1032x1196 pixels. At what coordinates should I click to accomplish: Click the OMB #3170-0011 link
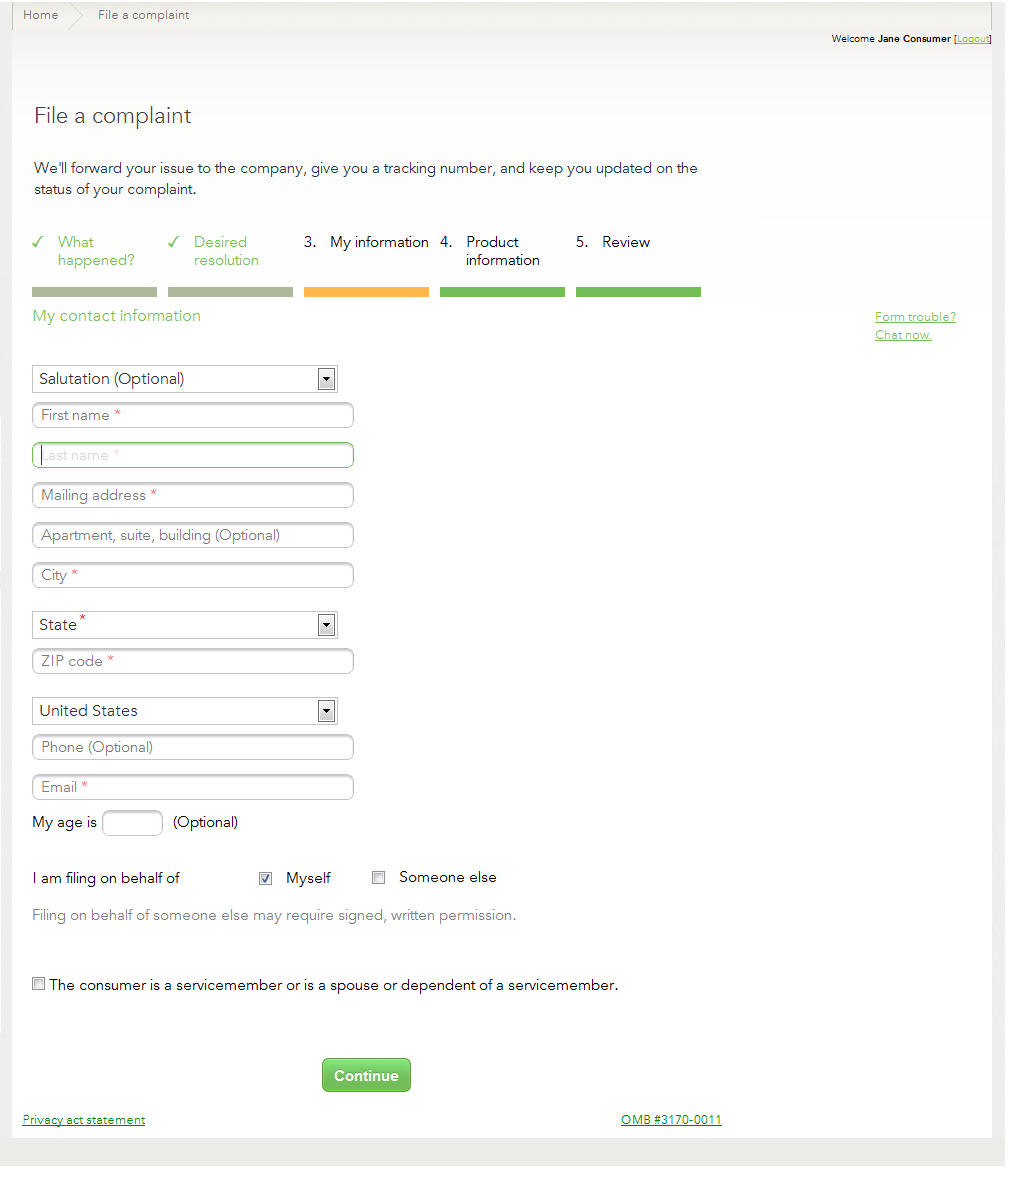pyautogui.click(x=671, y=1120)
